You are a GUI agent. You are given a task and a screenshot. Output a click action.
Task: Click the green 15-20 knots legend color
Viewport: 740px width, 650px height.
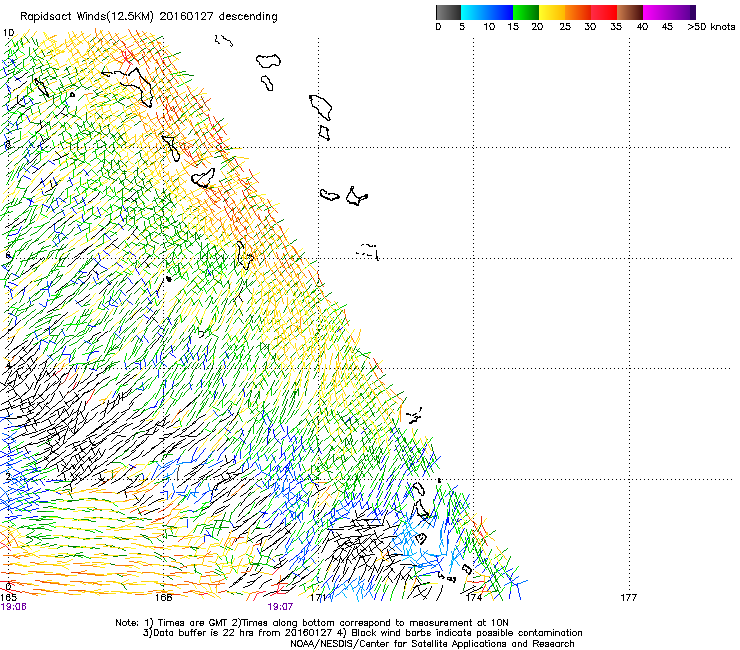(x=526, y=12)
